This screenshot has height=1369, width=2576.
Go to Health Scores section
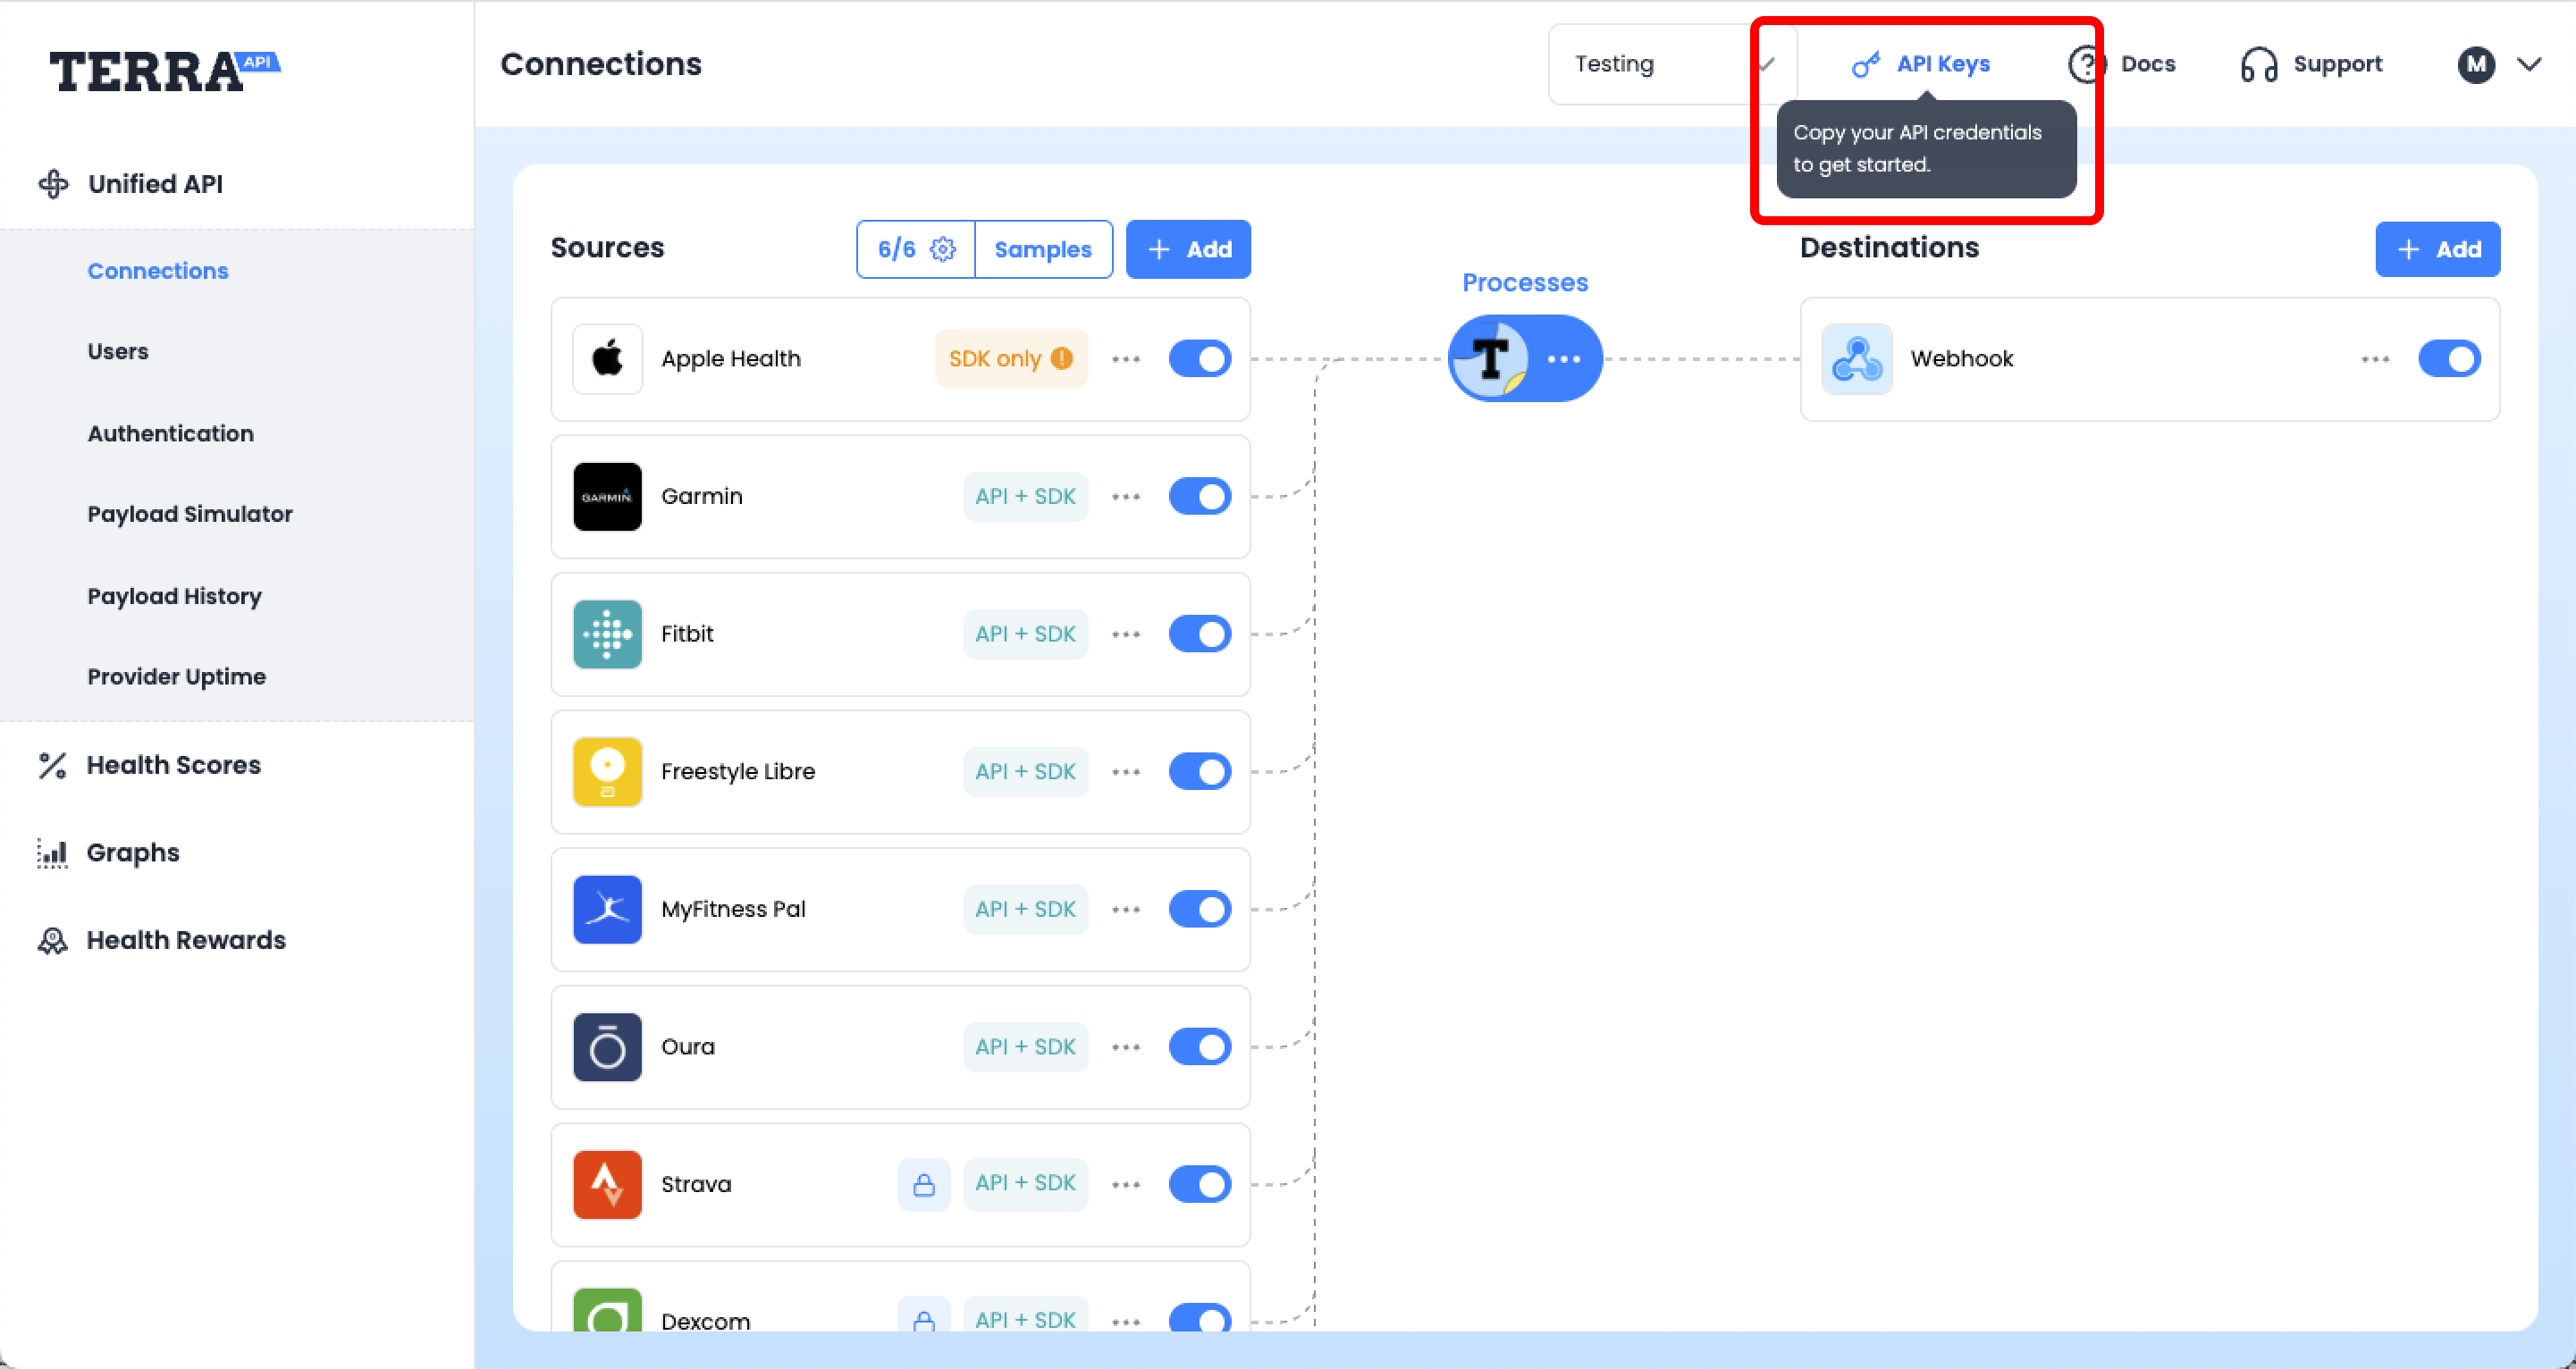[173, 765]
